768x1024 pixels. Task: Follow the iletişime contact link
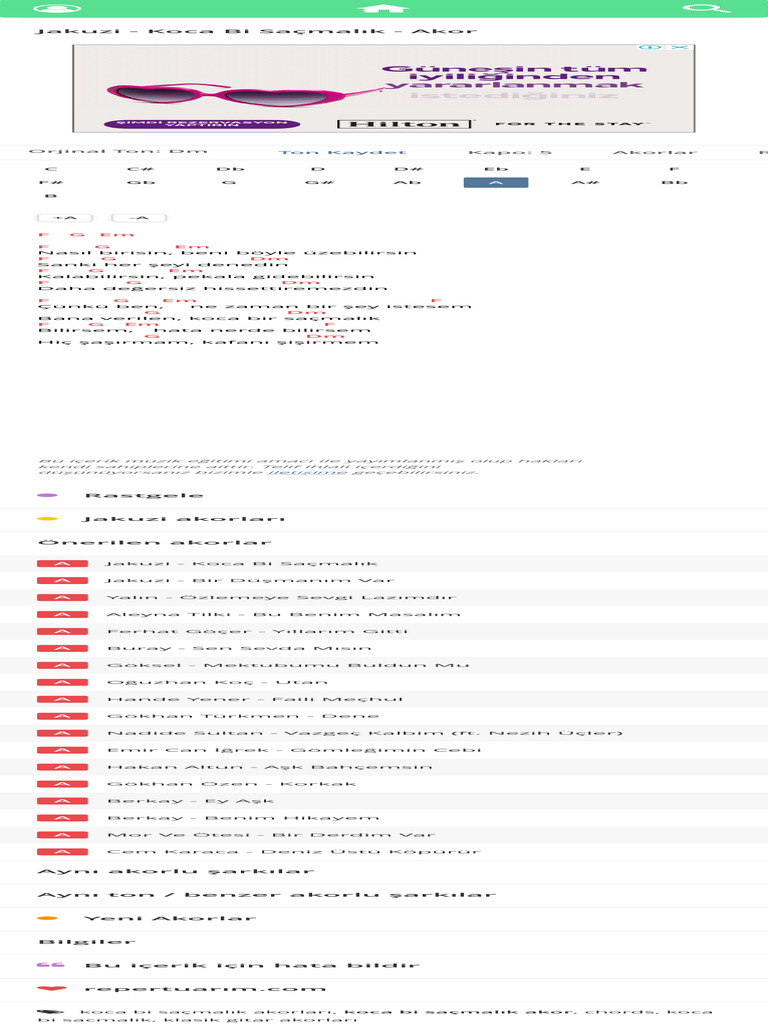click(x=308, y=472)
